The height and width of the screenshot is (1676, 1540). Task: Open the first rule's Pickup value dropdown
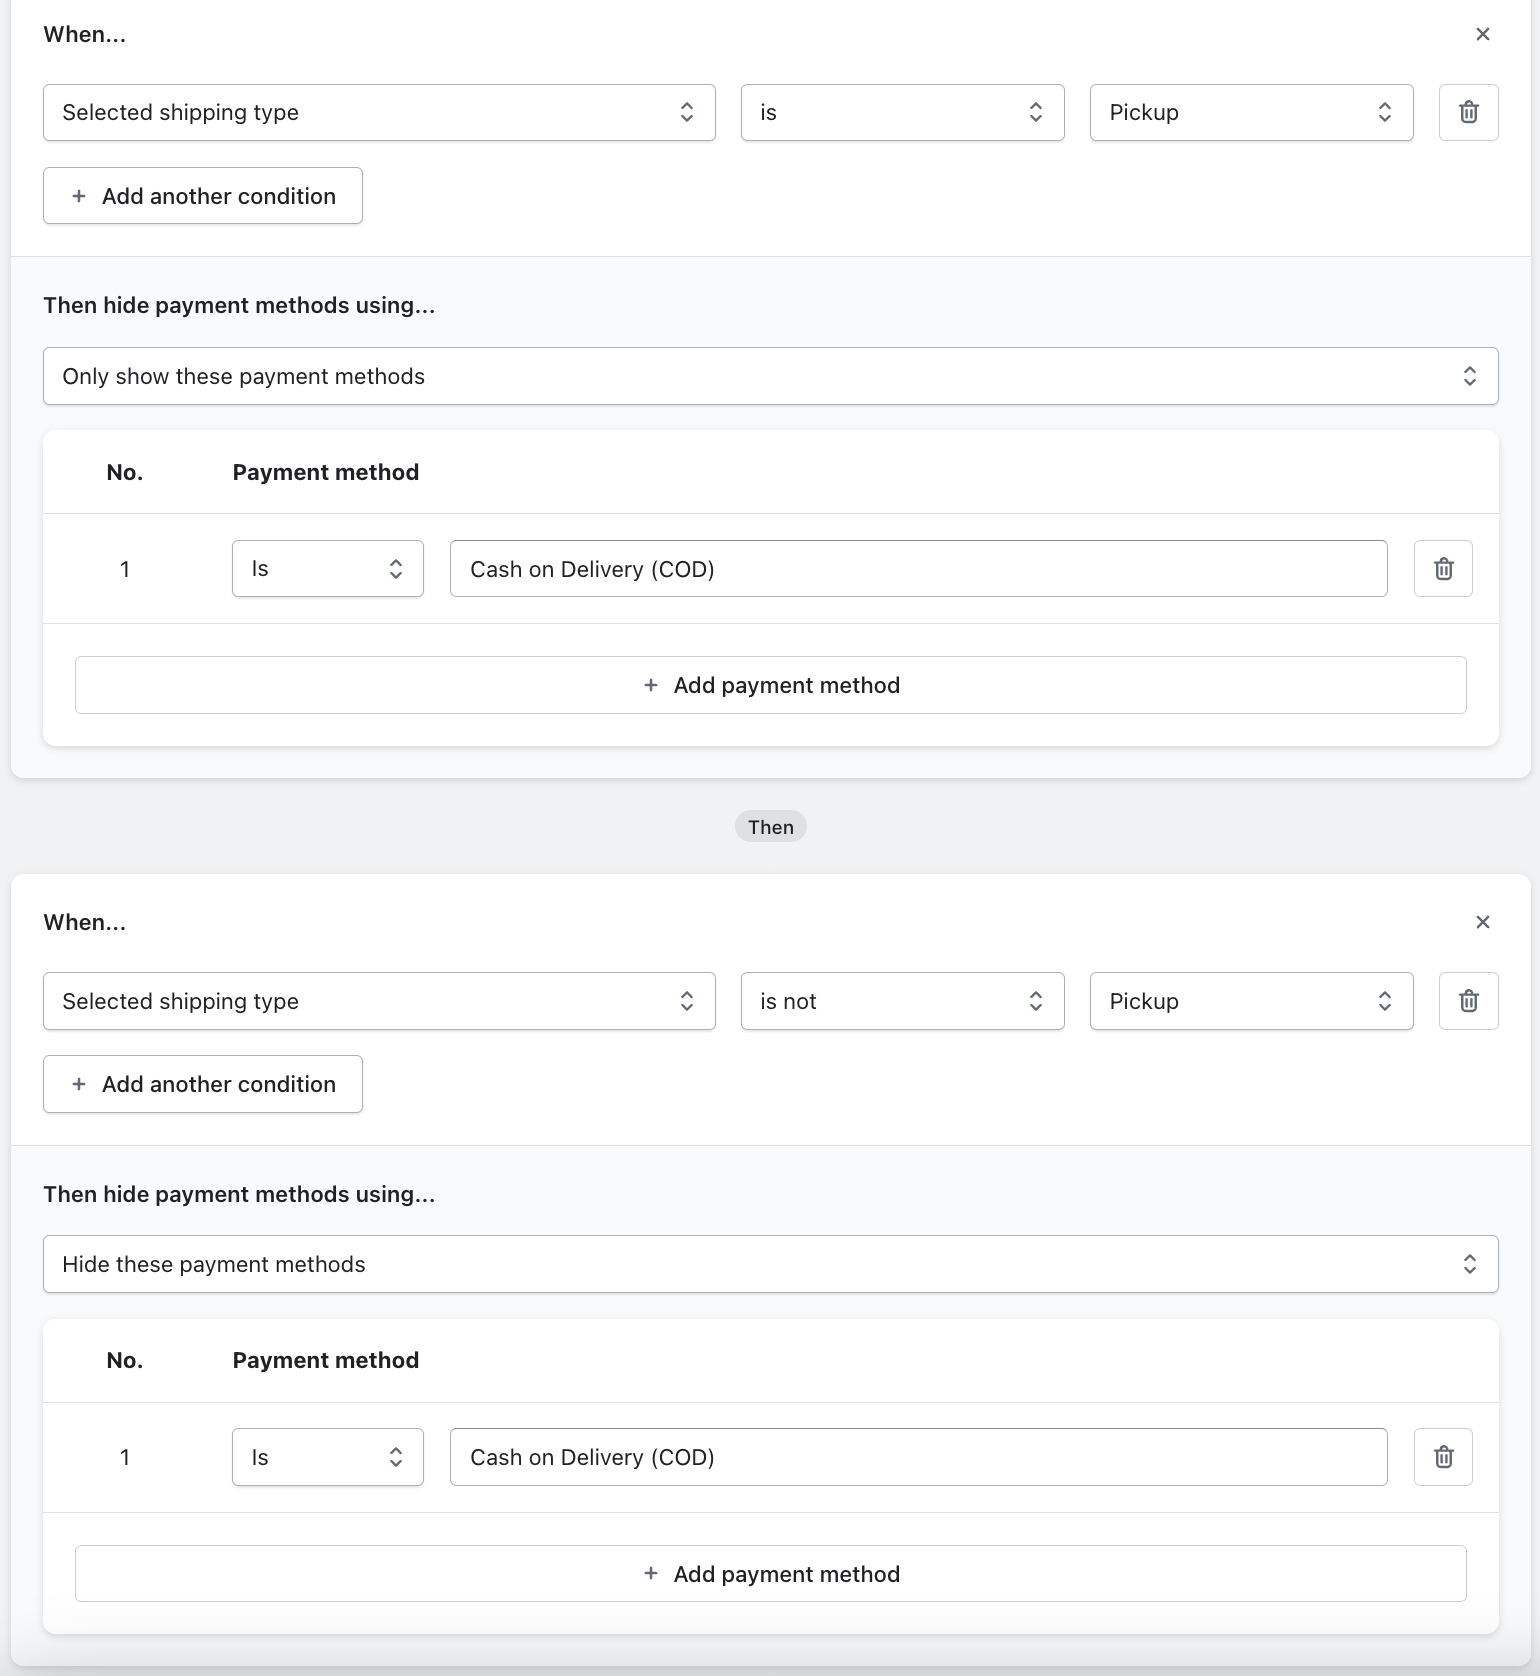(1251, 112)
